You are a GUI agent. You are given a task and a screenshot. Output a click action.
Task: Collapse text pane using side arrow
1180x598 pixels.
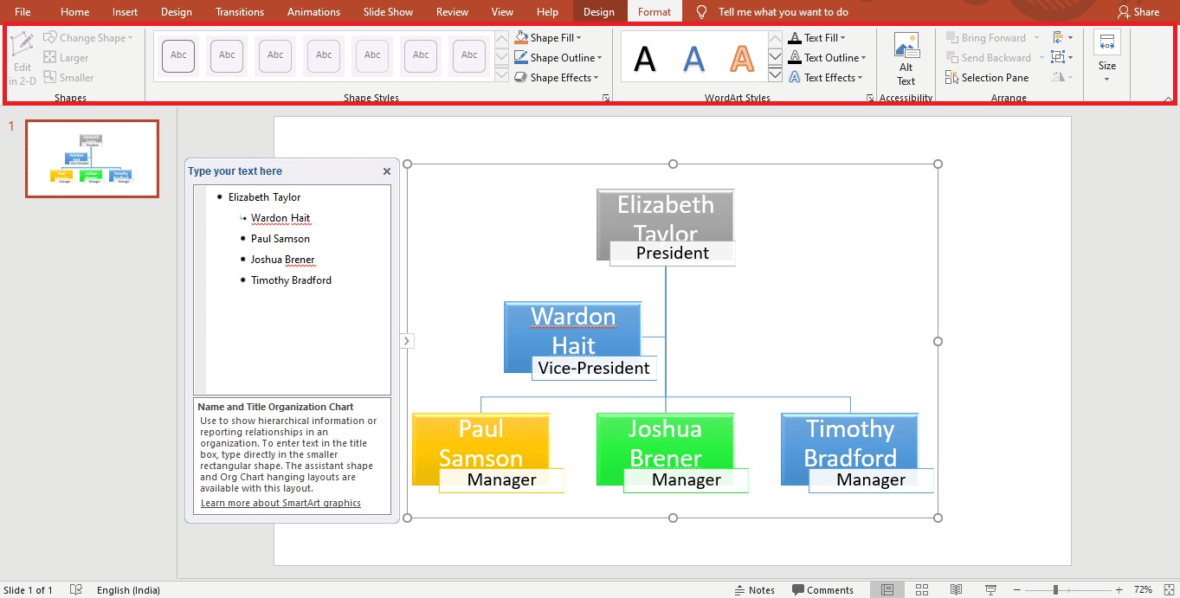(x=406, y=341)
